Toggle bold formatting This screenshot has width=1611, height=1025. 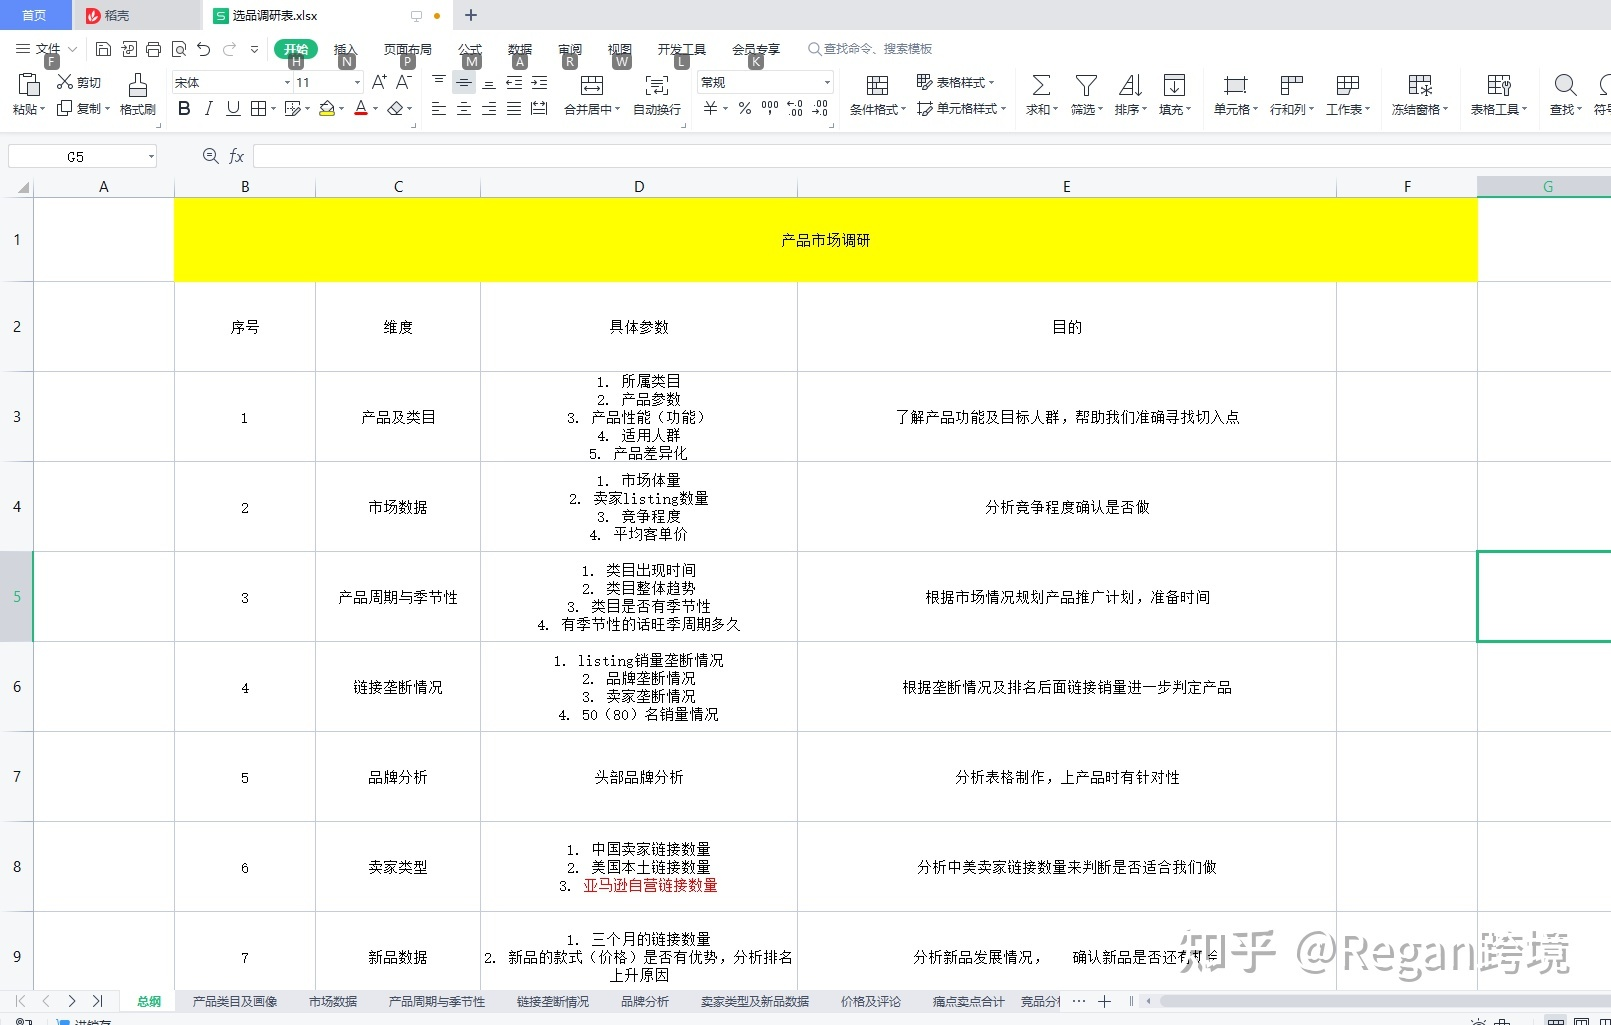tap(184, 109)
